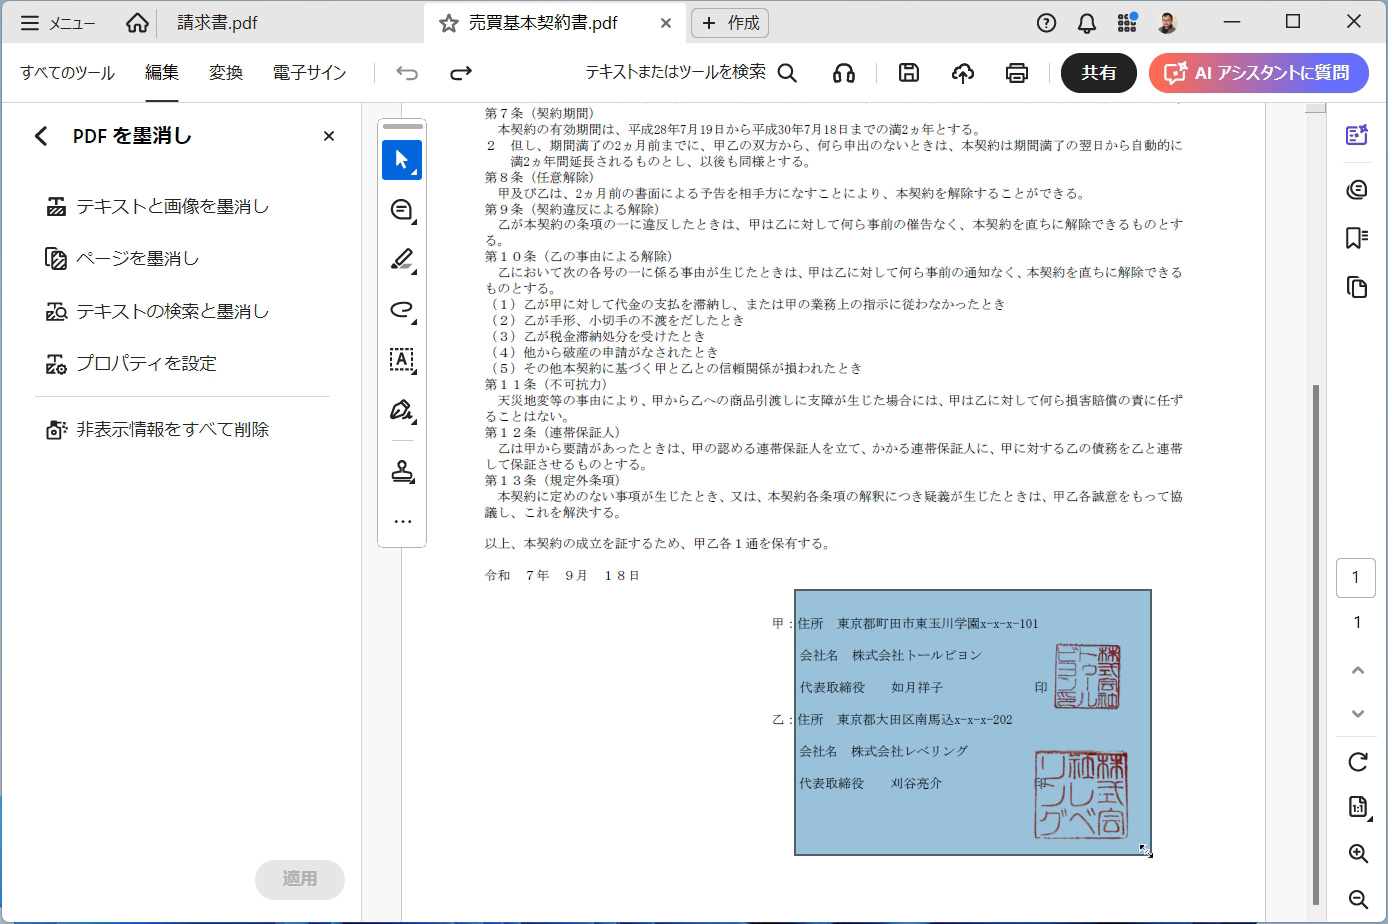
Task: Click the redaction box resize handle
Action: [1146, 851]
